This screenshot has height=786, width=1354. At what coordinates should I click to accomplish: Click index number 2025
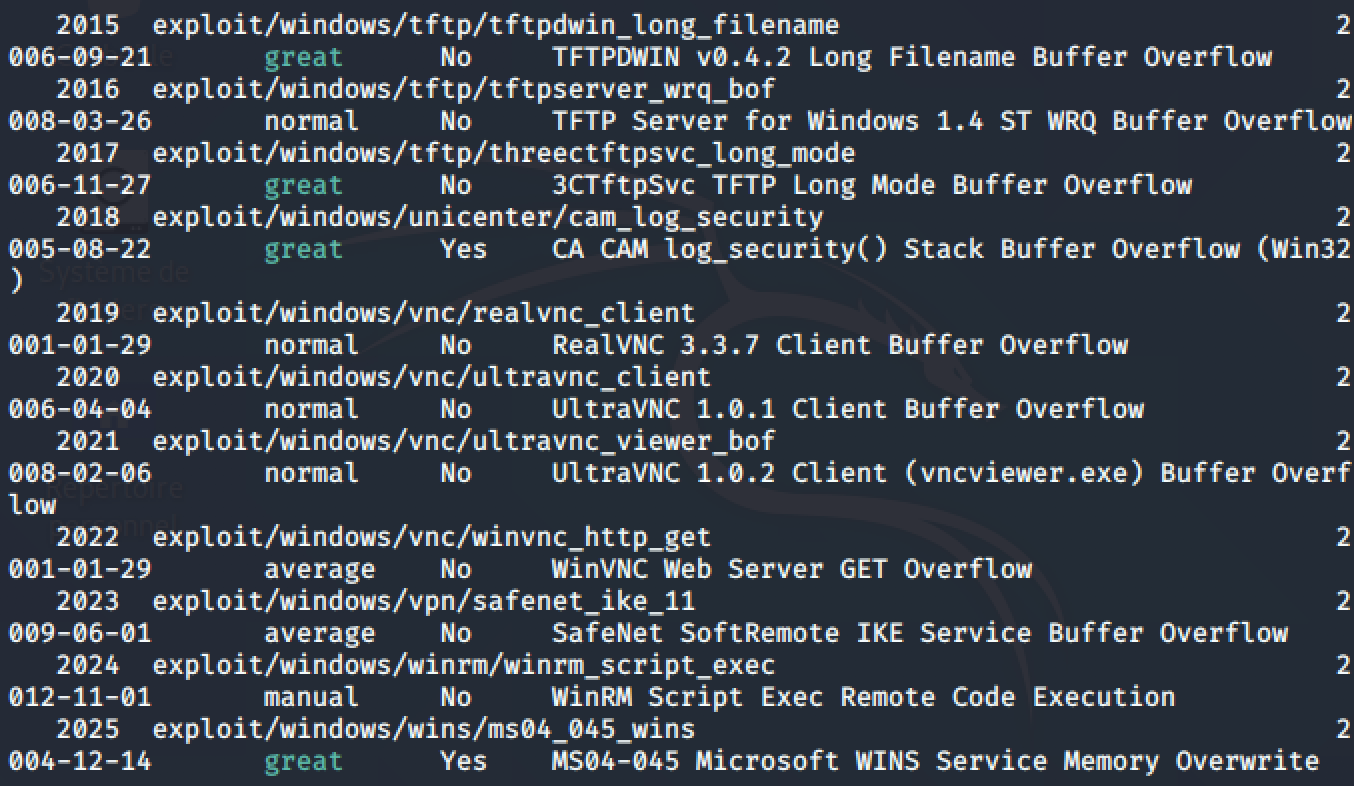(88, 729)
